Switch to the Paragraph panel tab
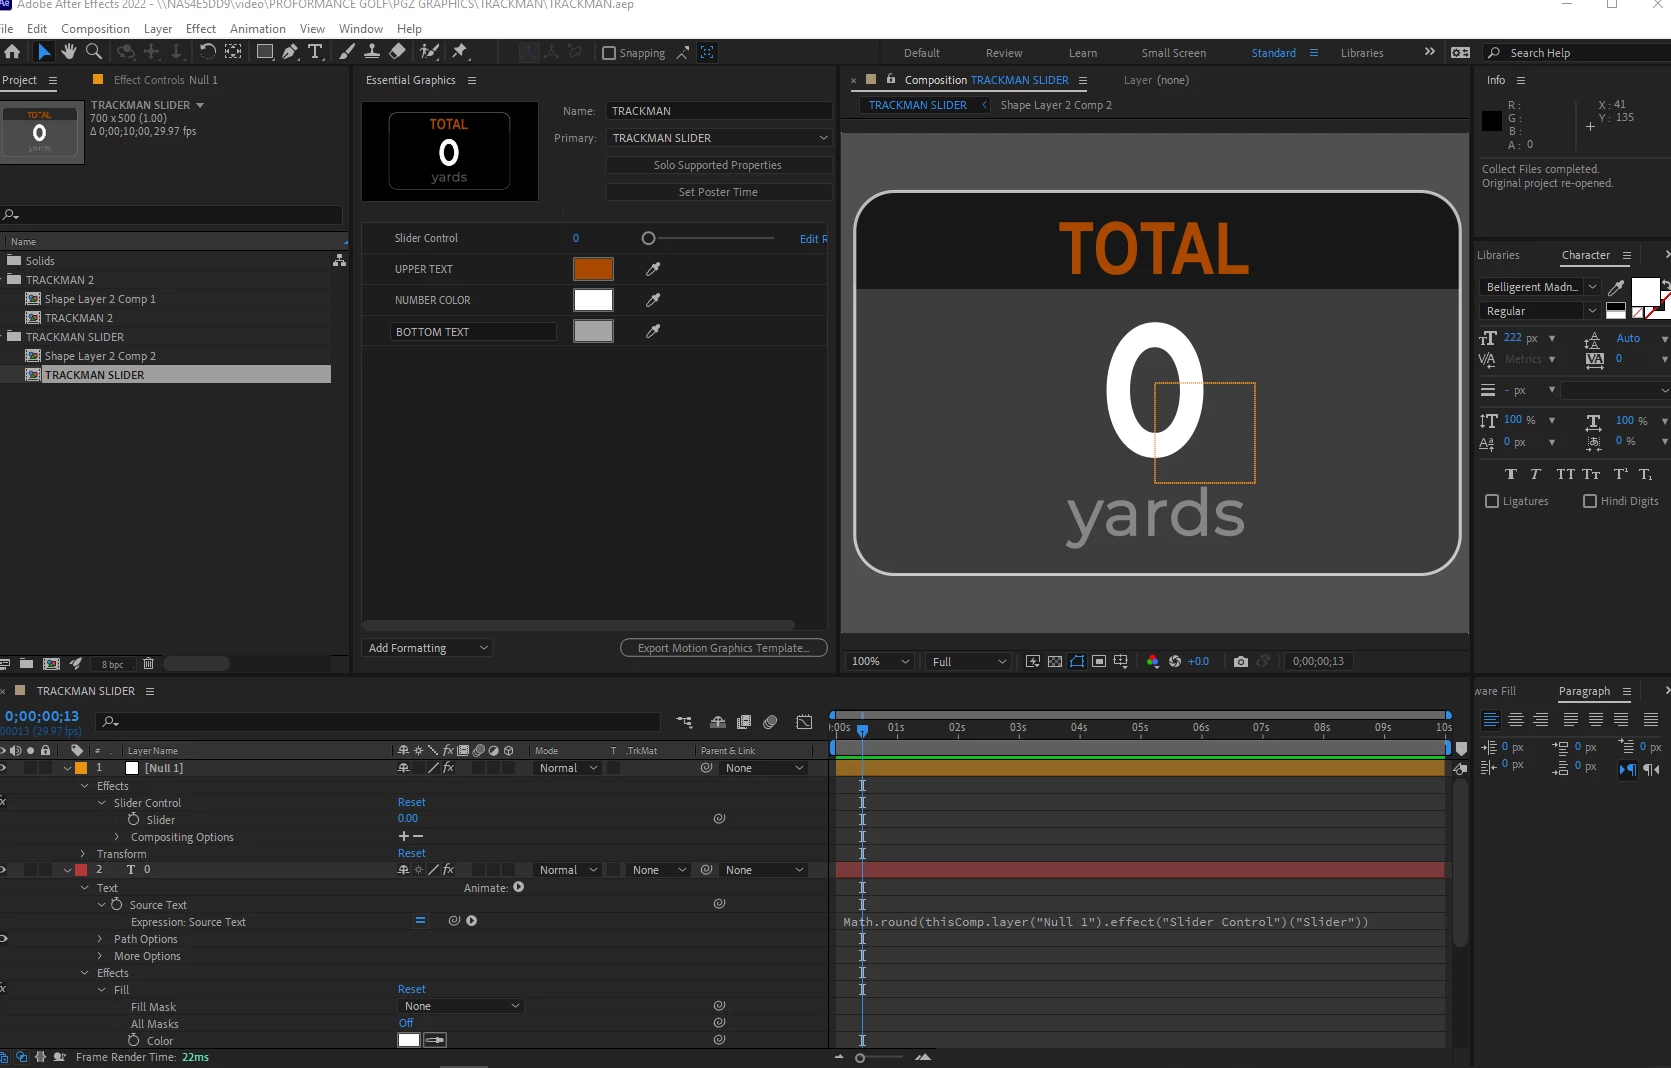1671x1068 pixels. click(x=1584, y=691)
